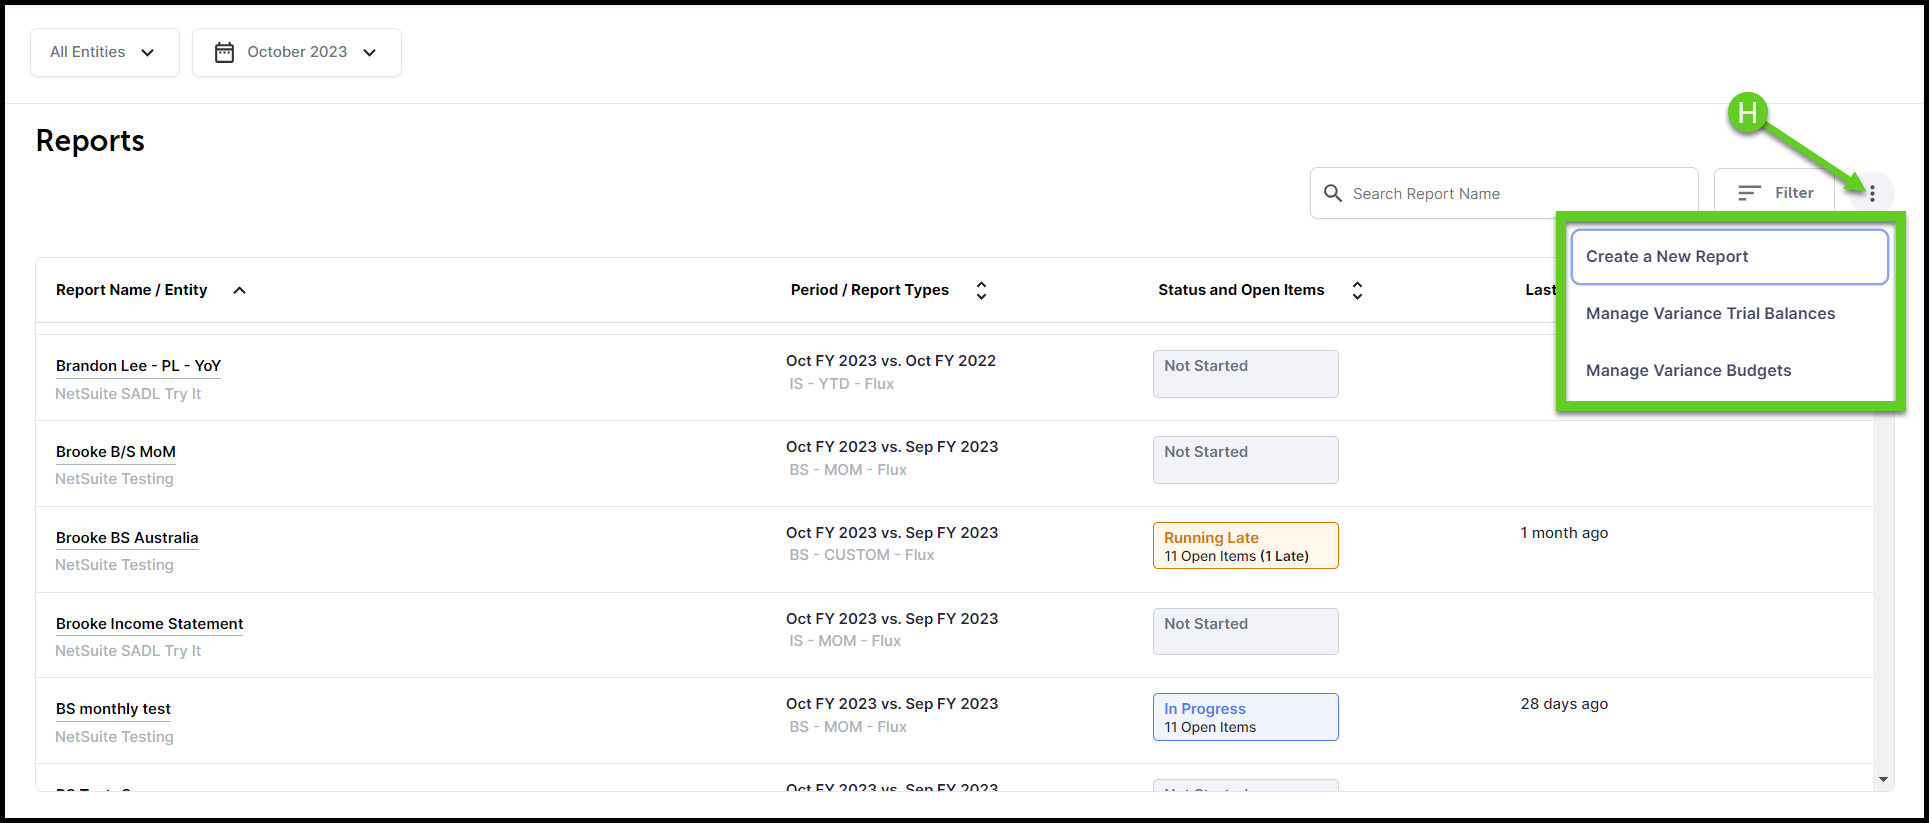The height and width of the screenshot is (823, 1929).
Task: Open the Brooke B/S MoM report
Action: [x=116, y=452]
